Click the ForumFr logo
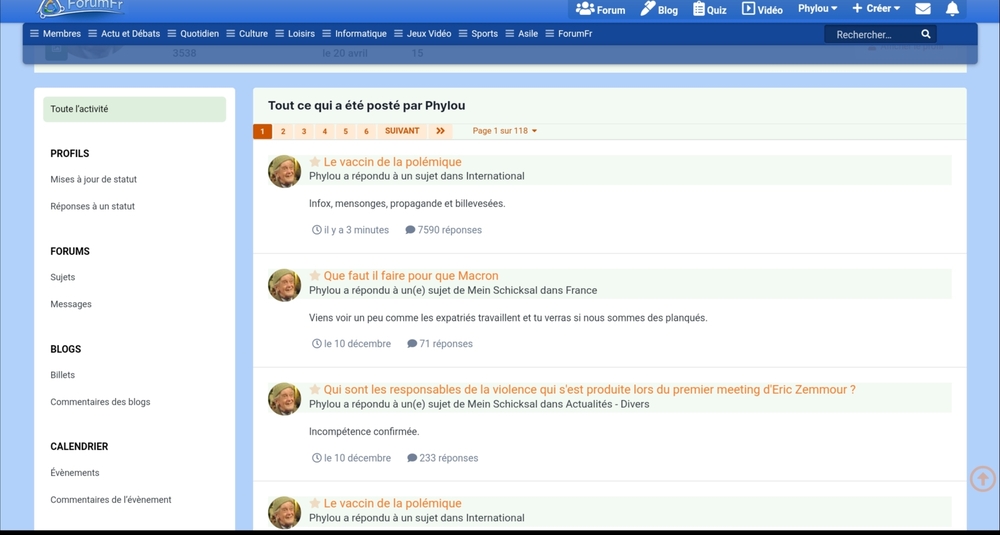Screen dimensions: 1000x535 click(x=80, y=8)
